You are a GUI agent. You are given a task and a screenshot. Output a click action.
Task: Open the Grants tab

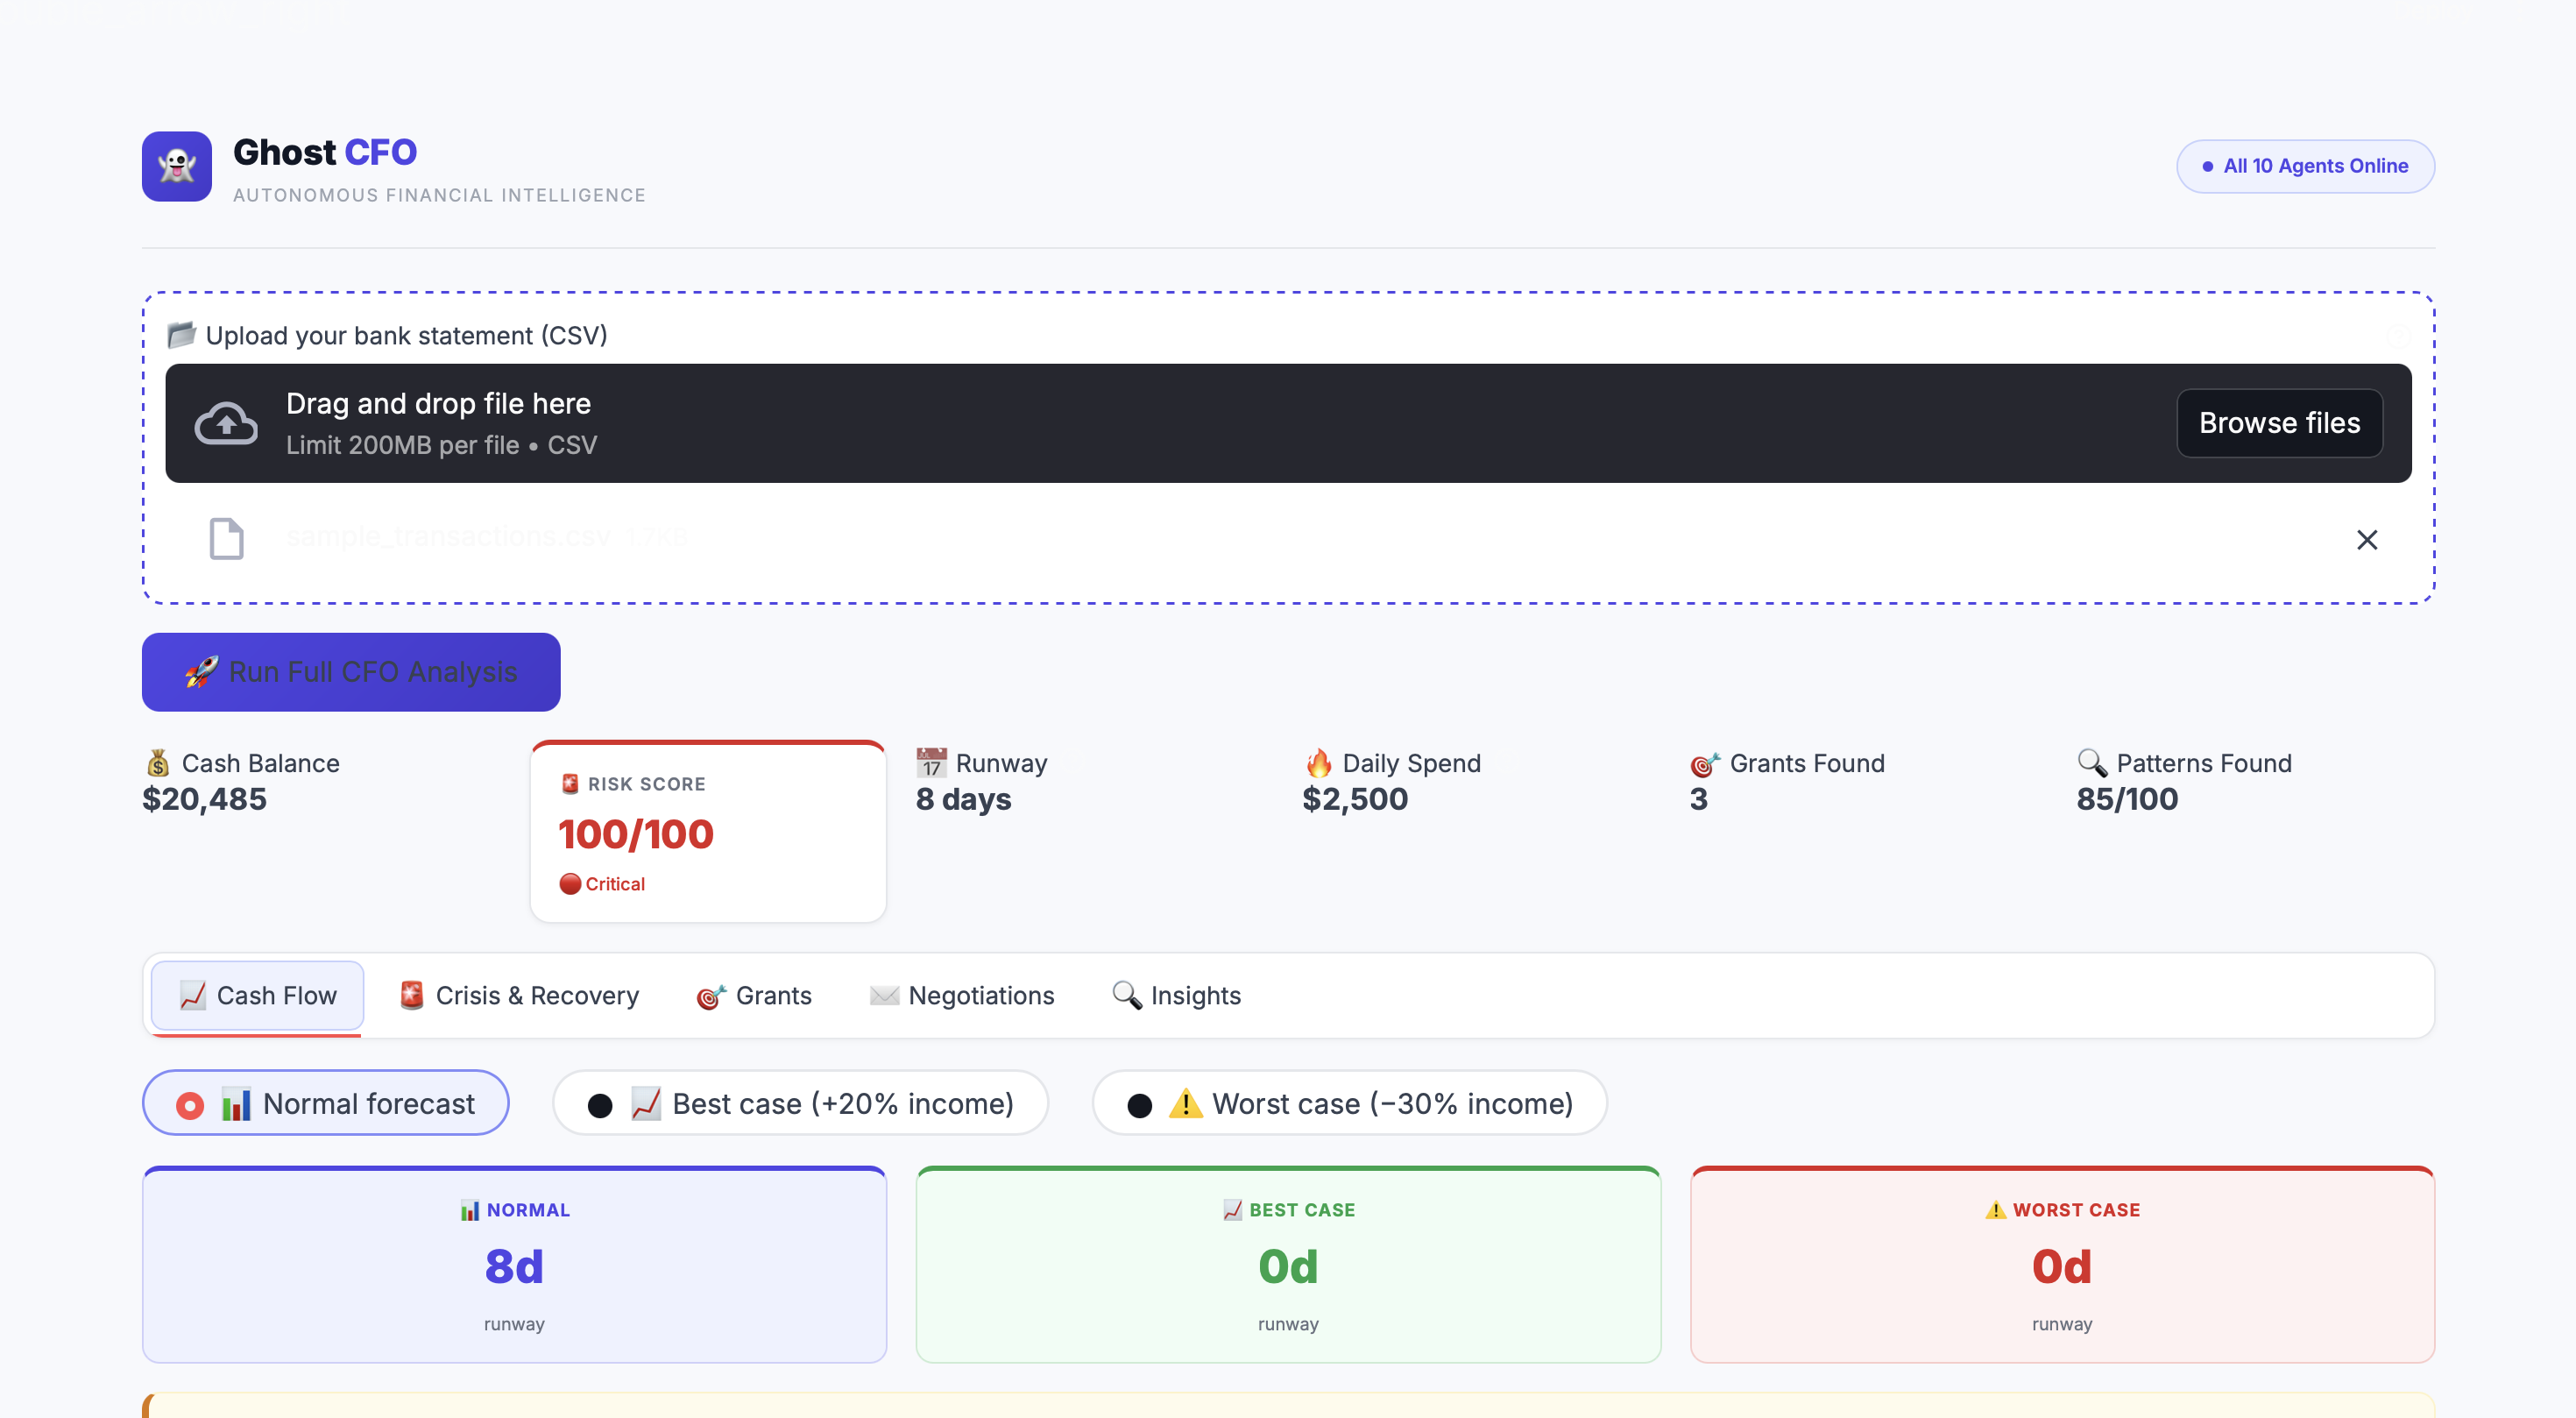[x=754, y=995]
